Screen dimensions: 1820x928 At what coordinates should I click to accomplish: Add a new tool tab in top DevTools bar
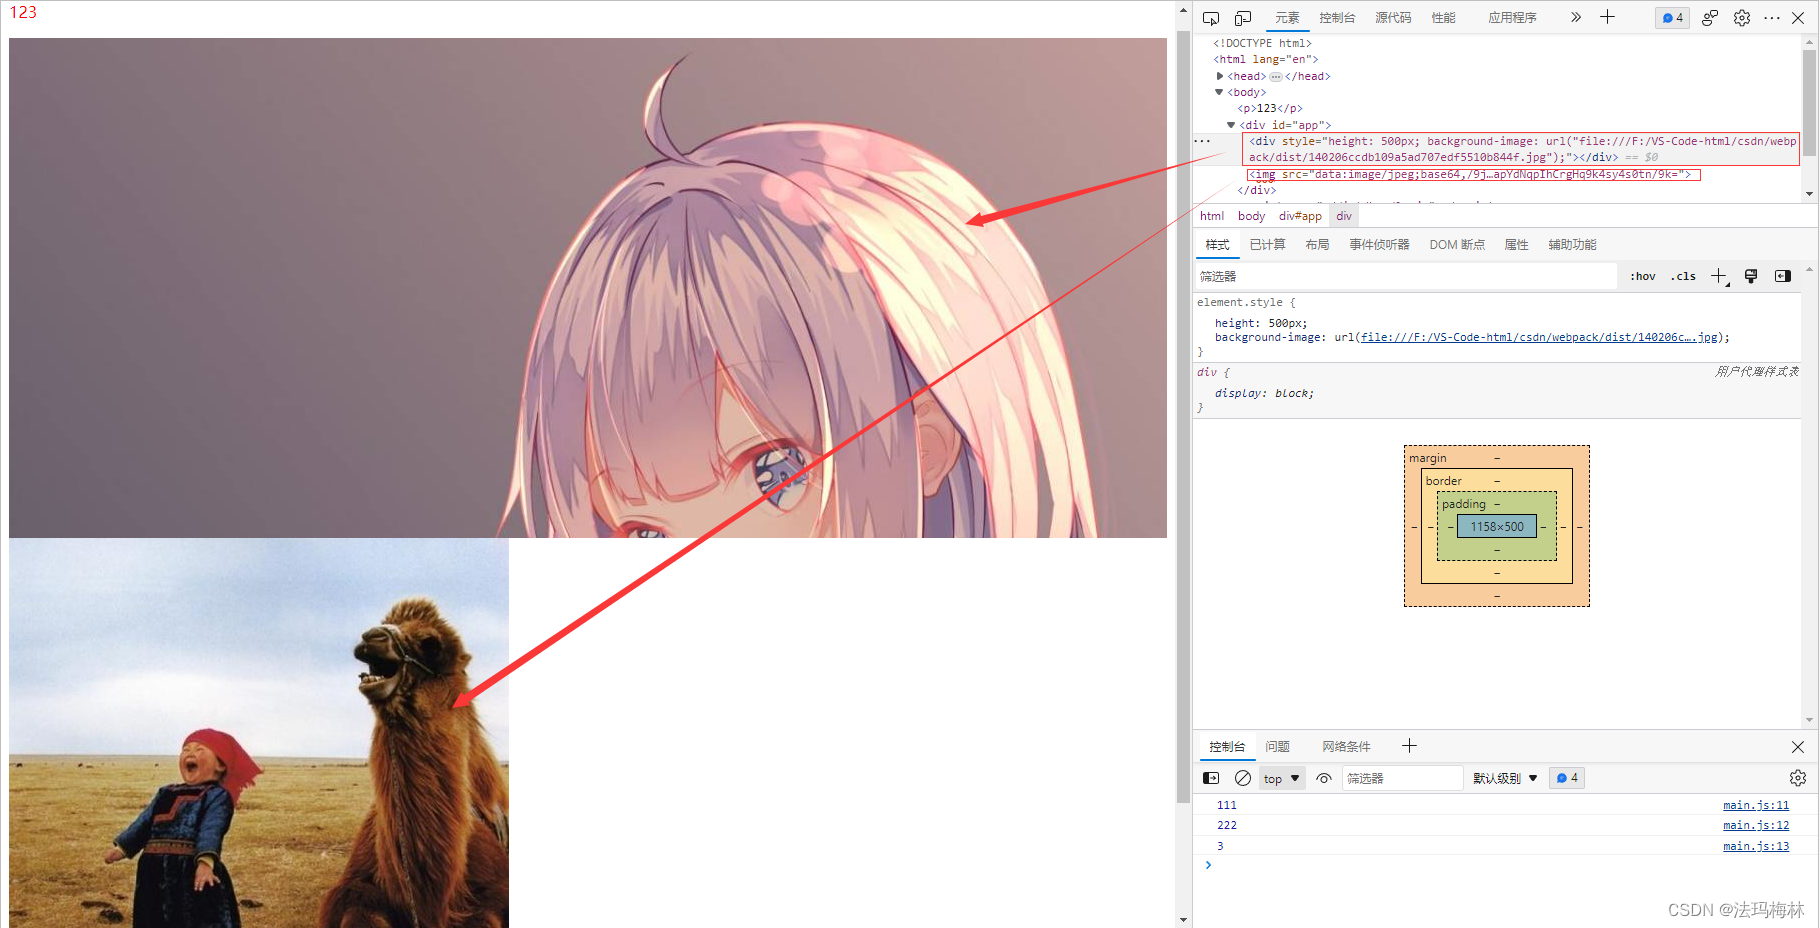pos(1607,17)
